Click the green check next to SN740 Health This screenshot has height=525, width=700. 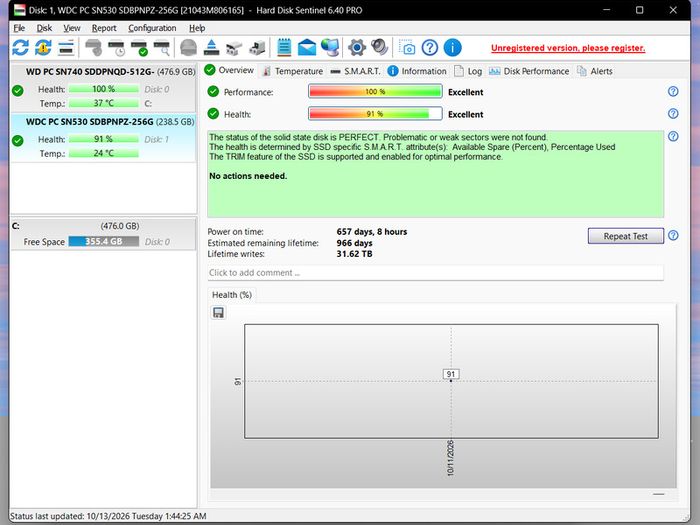pos(18,91)
